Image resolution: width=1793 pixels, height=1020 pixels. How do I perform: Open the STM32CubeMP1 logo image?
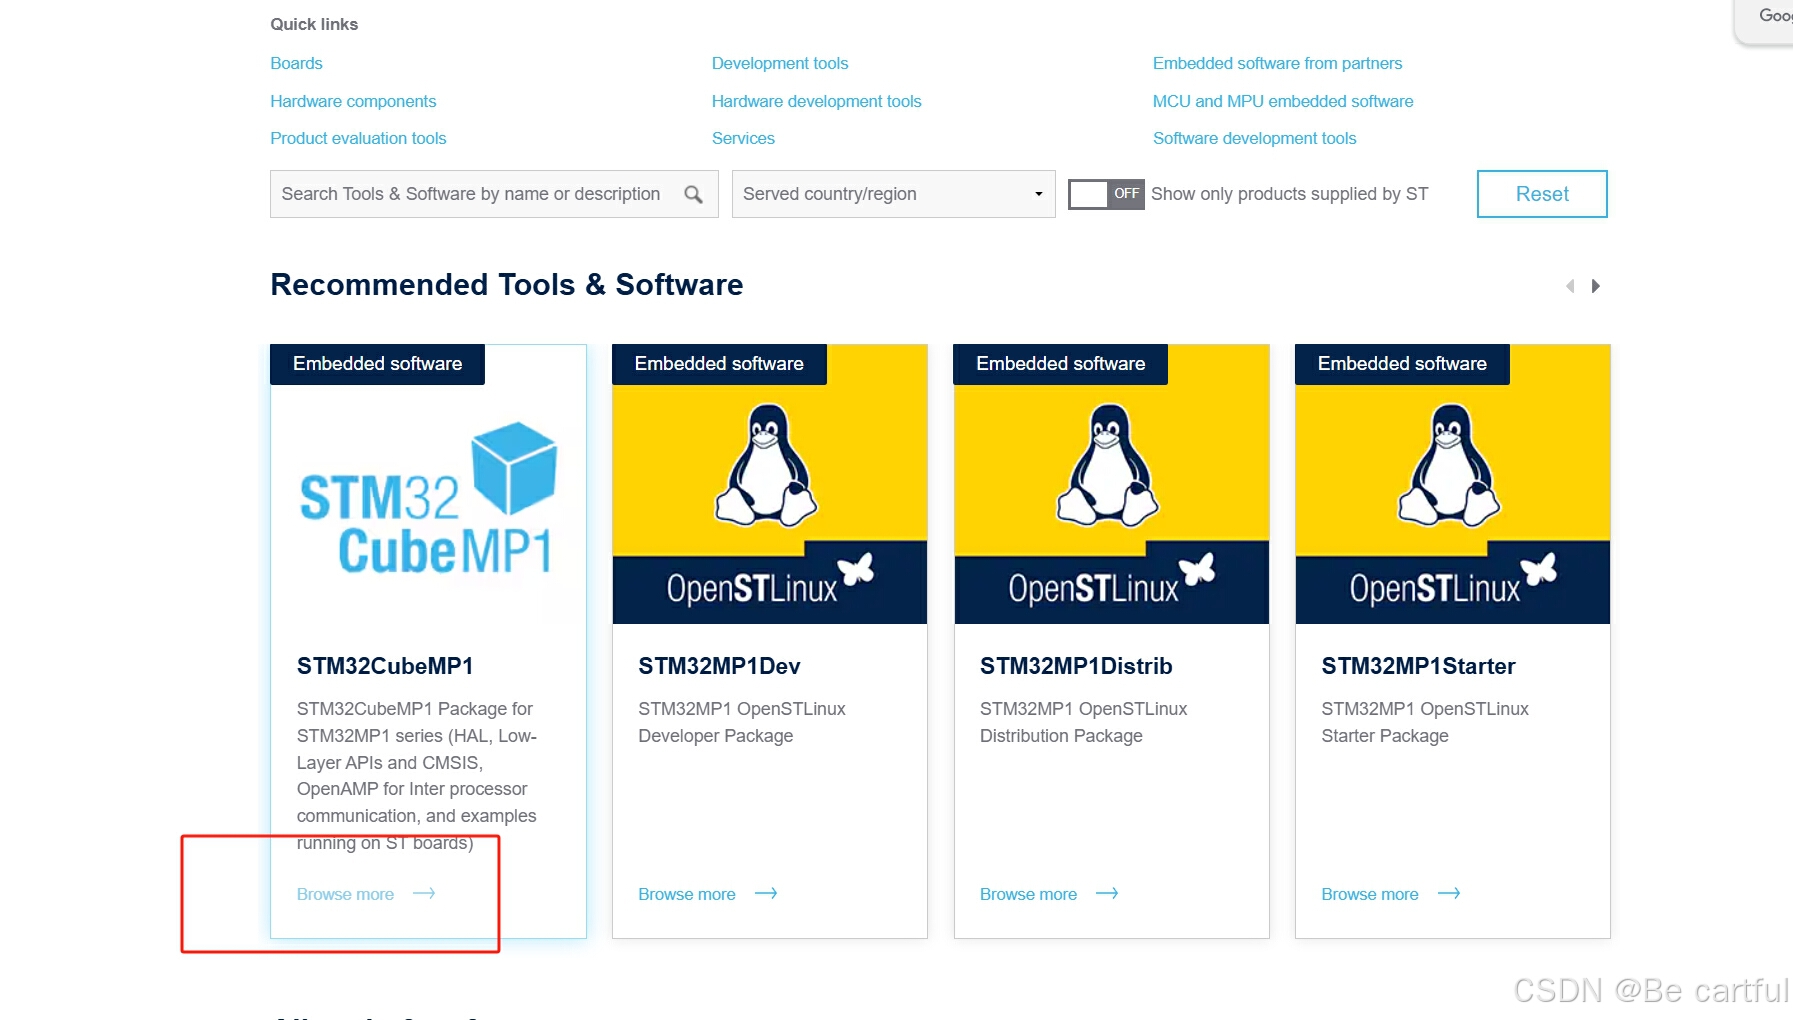428,500
